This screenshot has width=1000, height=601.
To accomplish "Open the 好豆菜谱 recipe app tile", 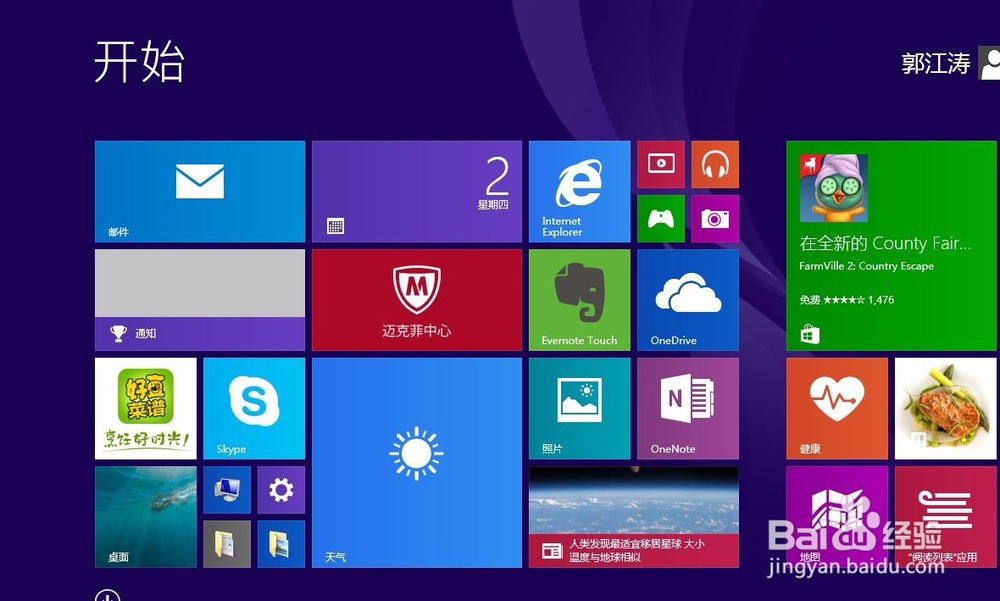I will [x=145, y=408].
